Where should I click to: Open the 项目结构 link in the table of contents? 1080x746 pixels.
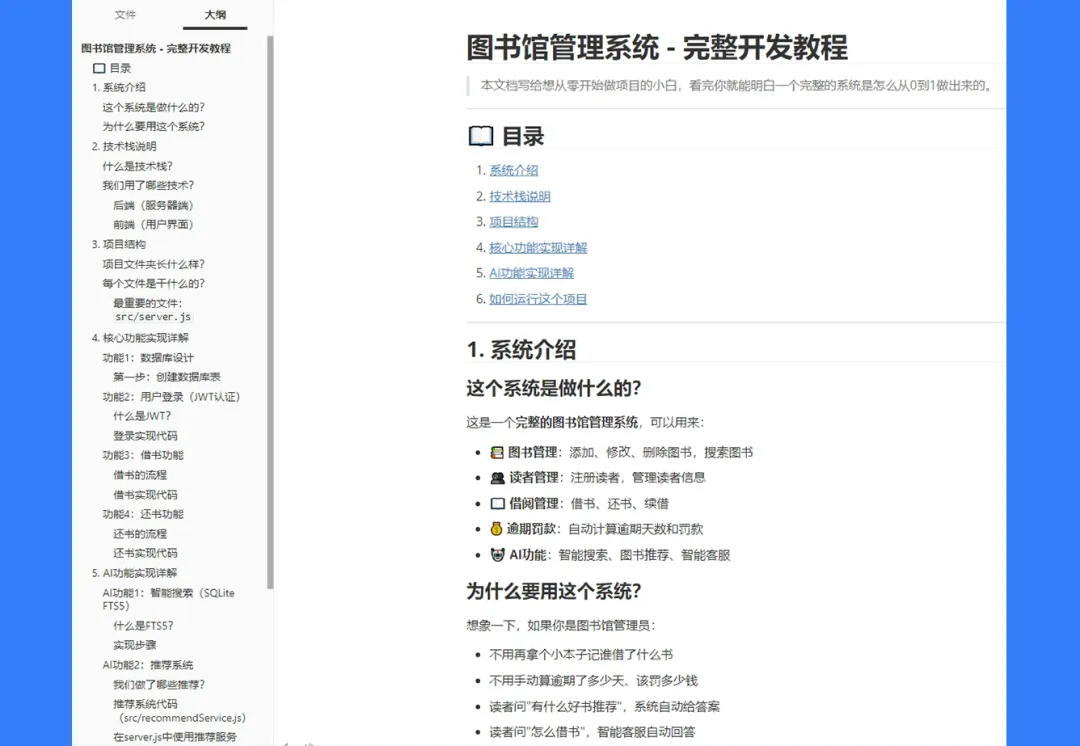coord(514,222)
